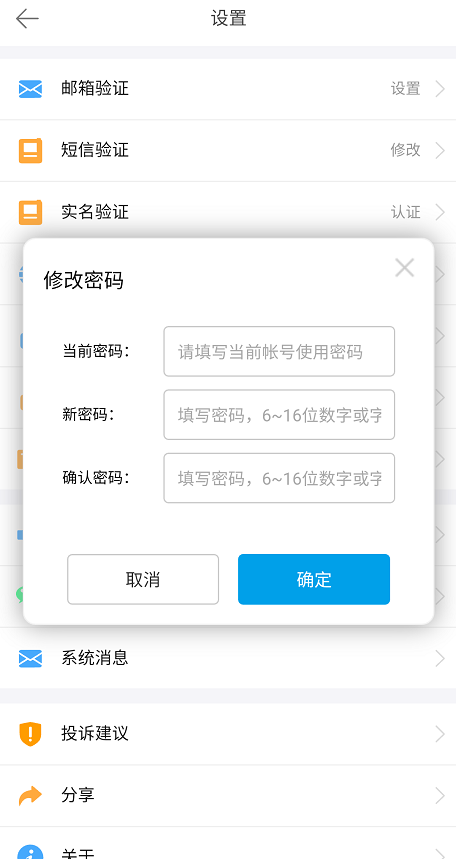
Task: Click the 投诉建议 shield icon
Action: [x=30, y=734]
